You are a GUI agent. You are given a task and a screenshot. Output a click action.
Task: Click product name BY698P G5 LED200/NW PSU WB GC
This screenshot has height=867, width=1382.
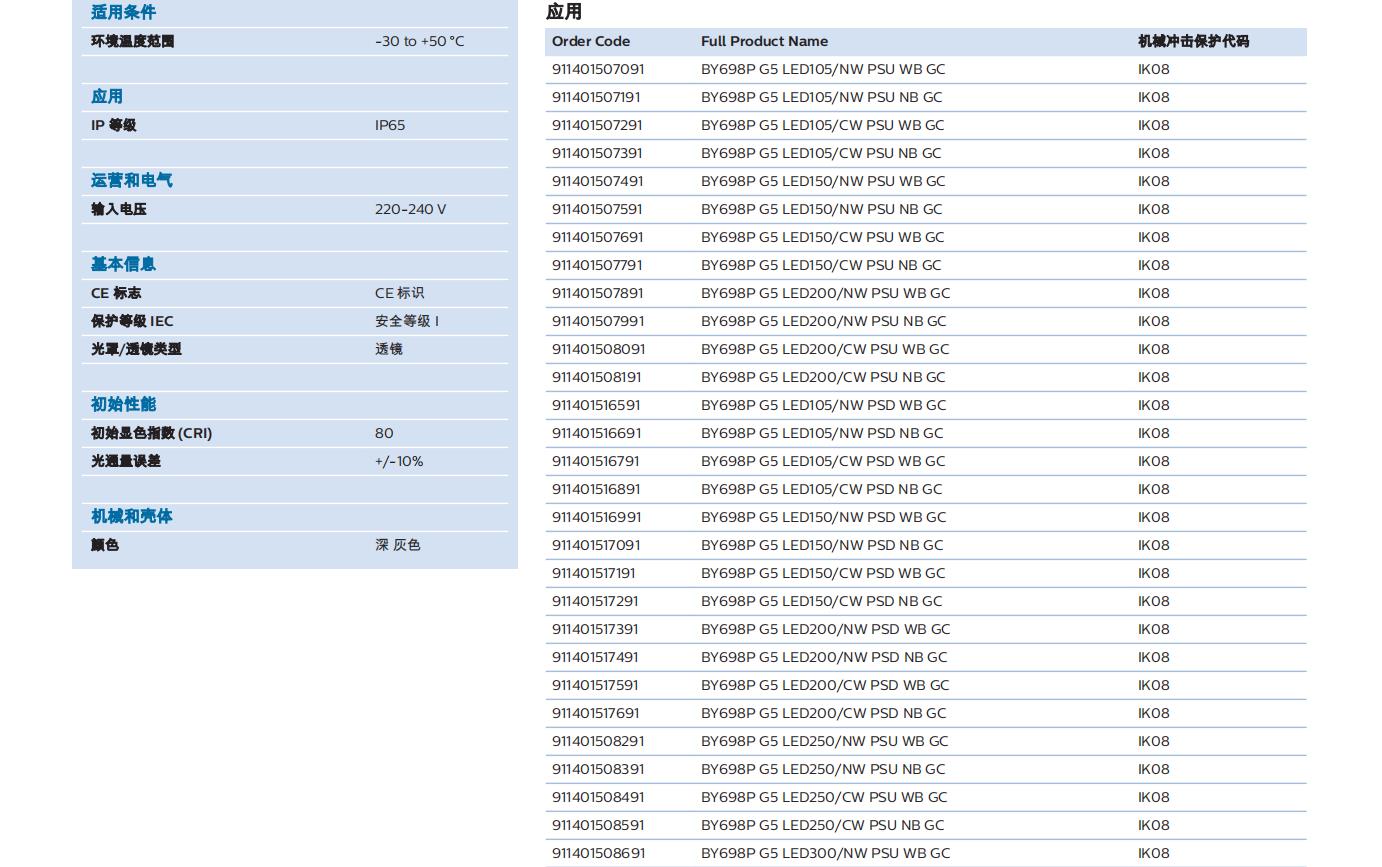coord(826,293)
